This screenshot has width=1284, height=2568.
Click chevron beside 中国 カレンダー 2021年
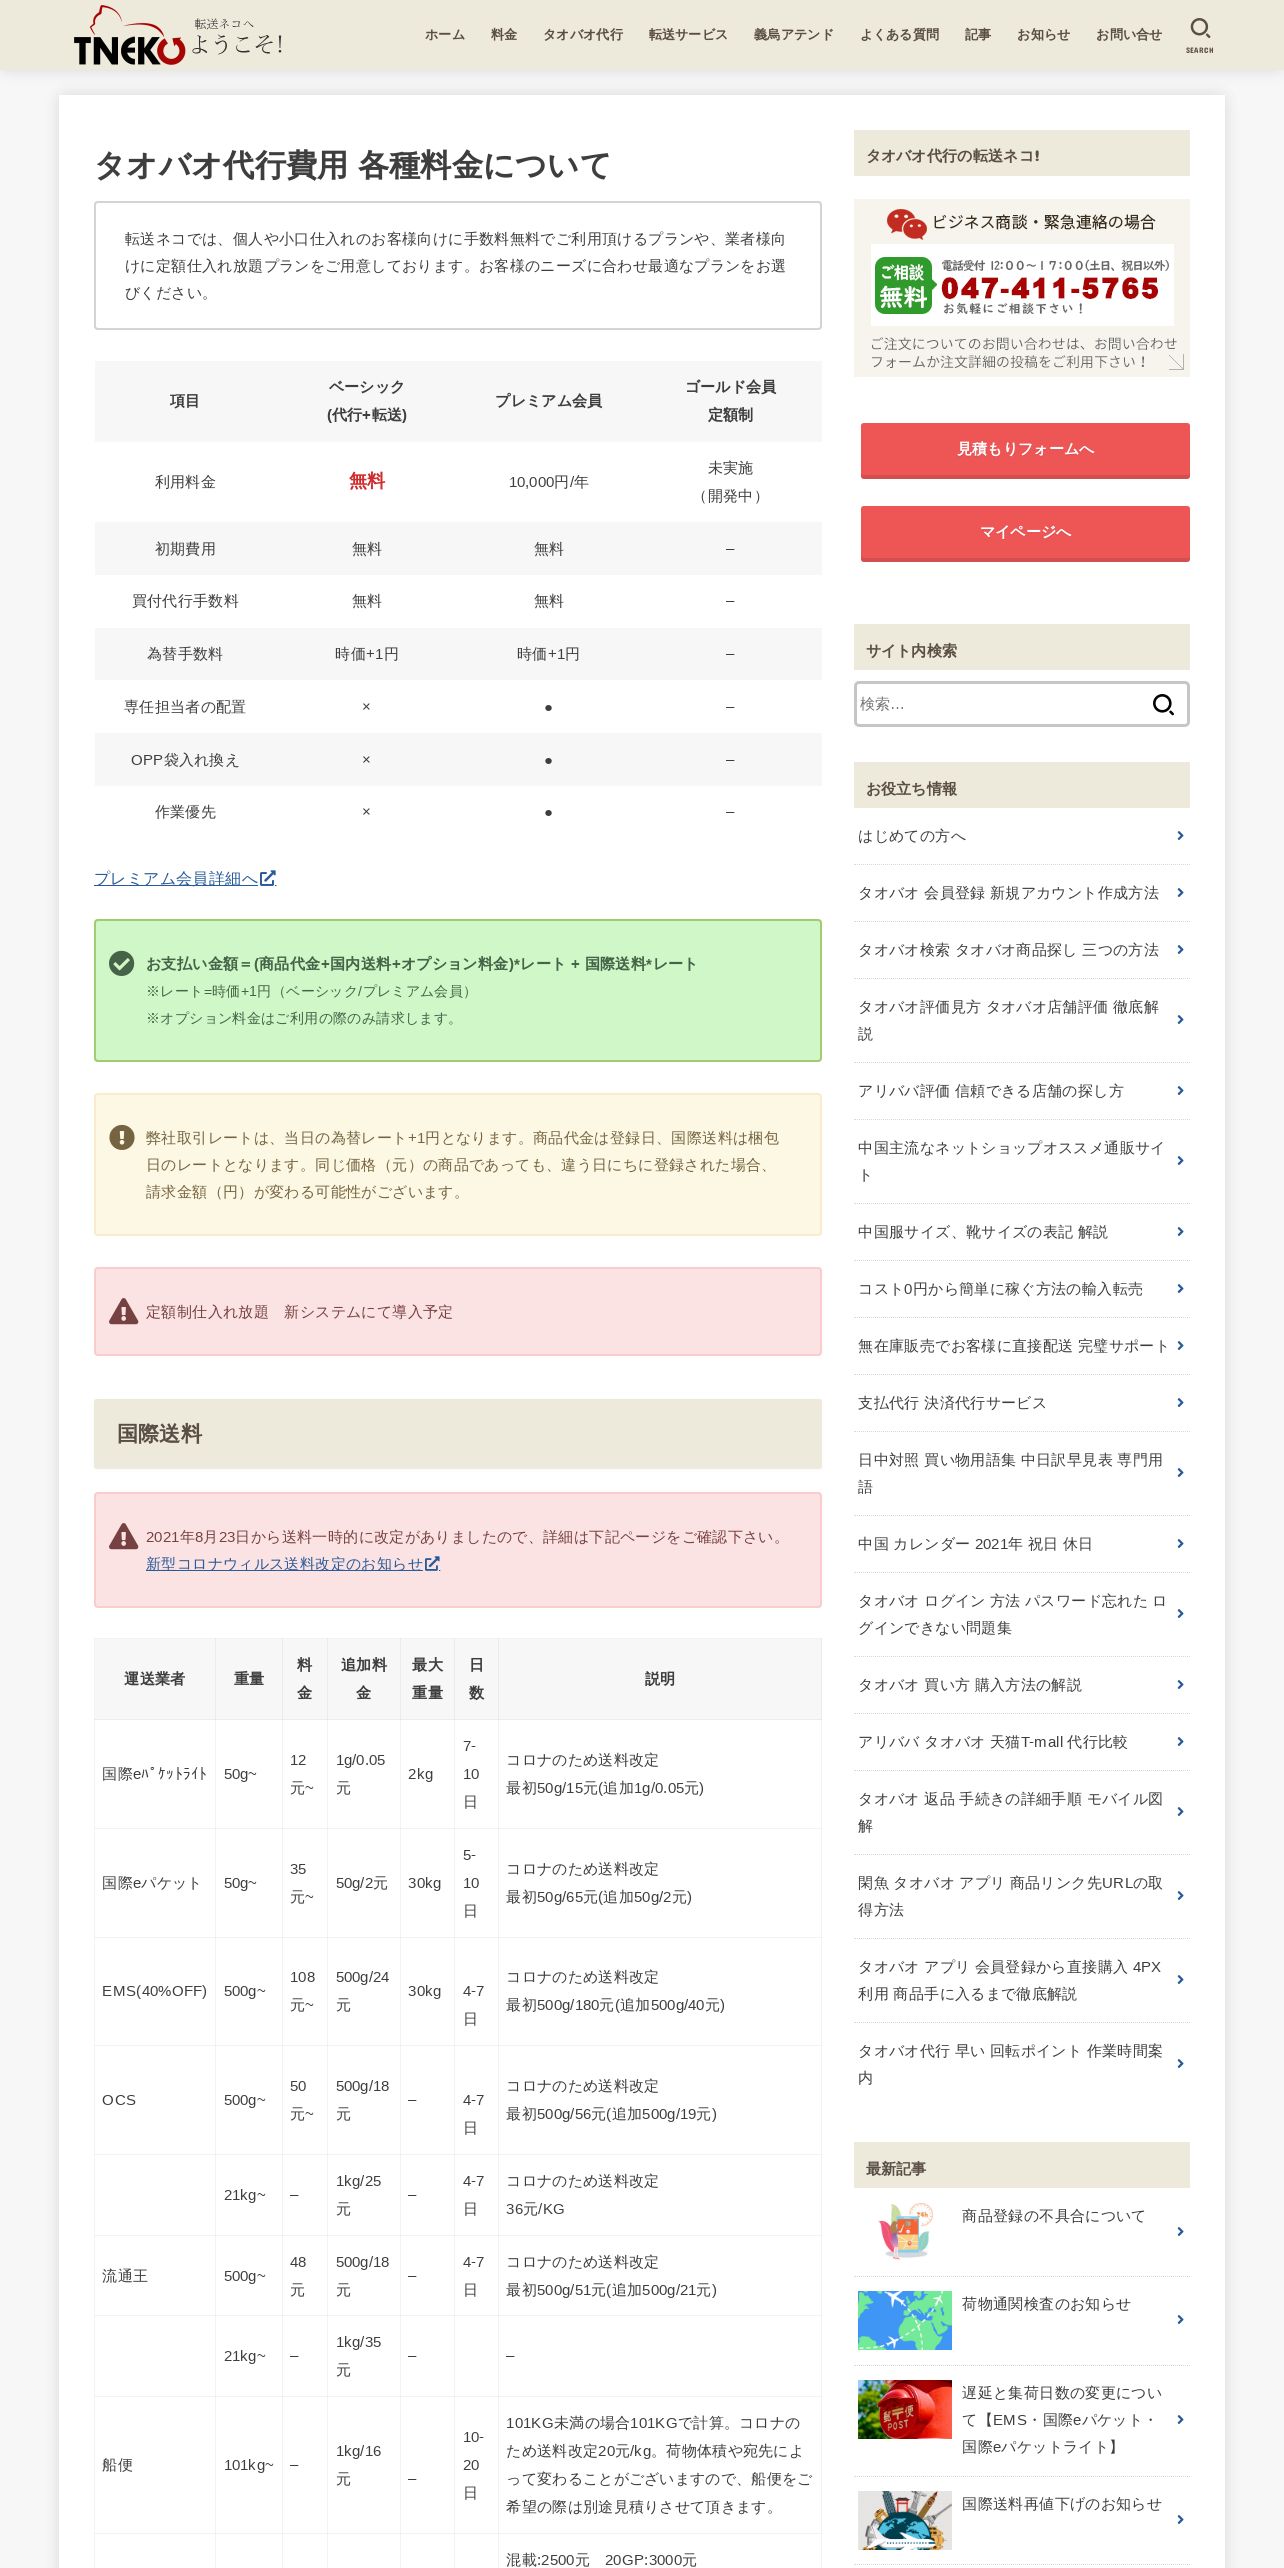1180,1543
